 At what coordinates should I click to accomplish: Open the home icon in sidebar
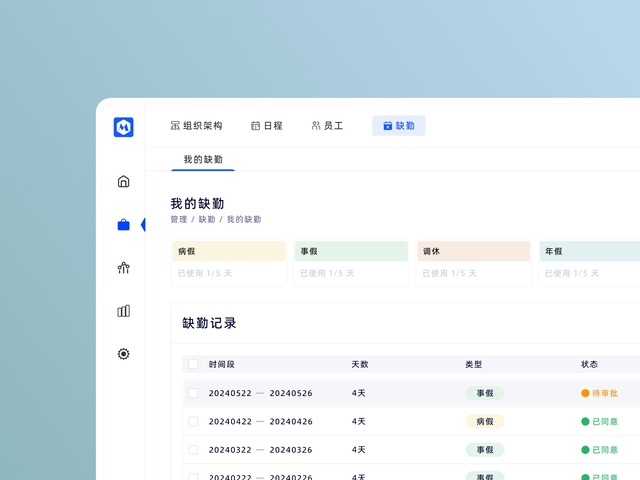tap(123, 182)
